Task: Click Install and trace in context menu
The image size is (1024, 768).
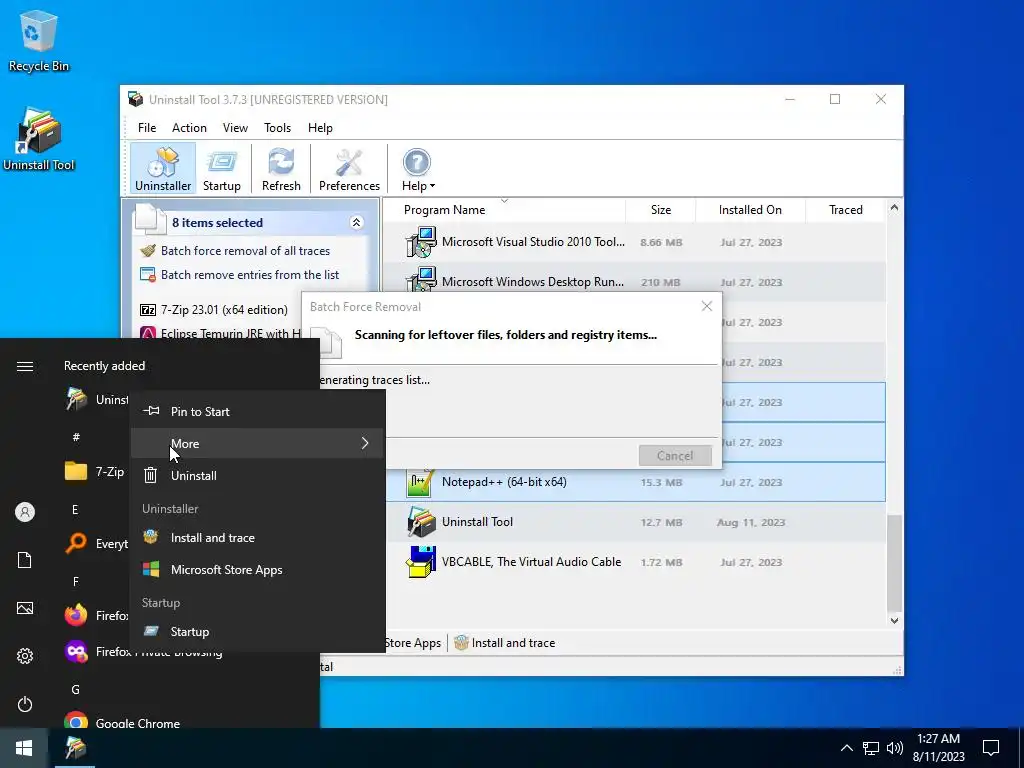Action: (257, 537)
